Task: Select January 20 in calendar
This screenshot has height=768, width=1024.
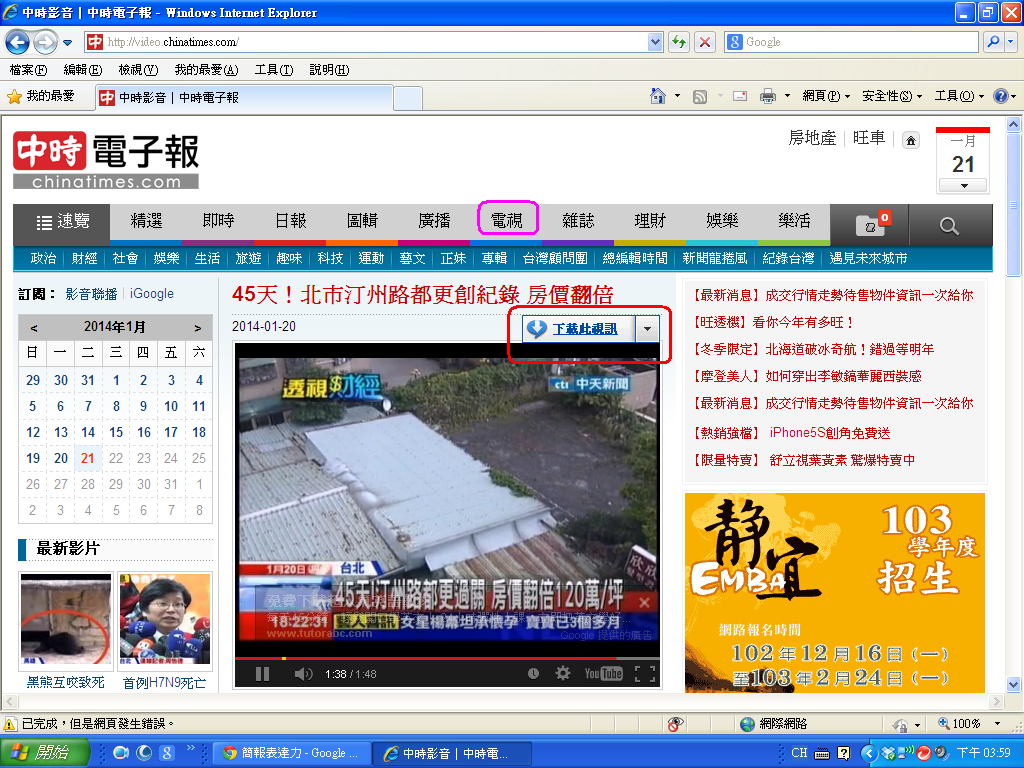Action: click(x=61, y=458)
